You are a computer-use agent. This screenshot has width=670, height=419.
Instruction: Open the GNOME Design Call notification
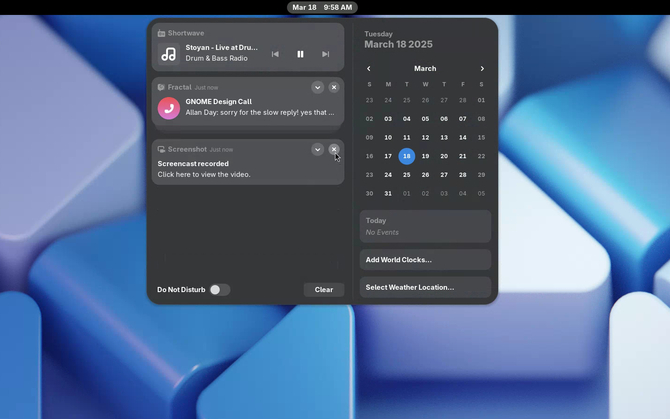tap(248, 102)
